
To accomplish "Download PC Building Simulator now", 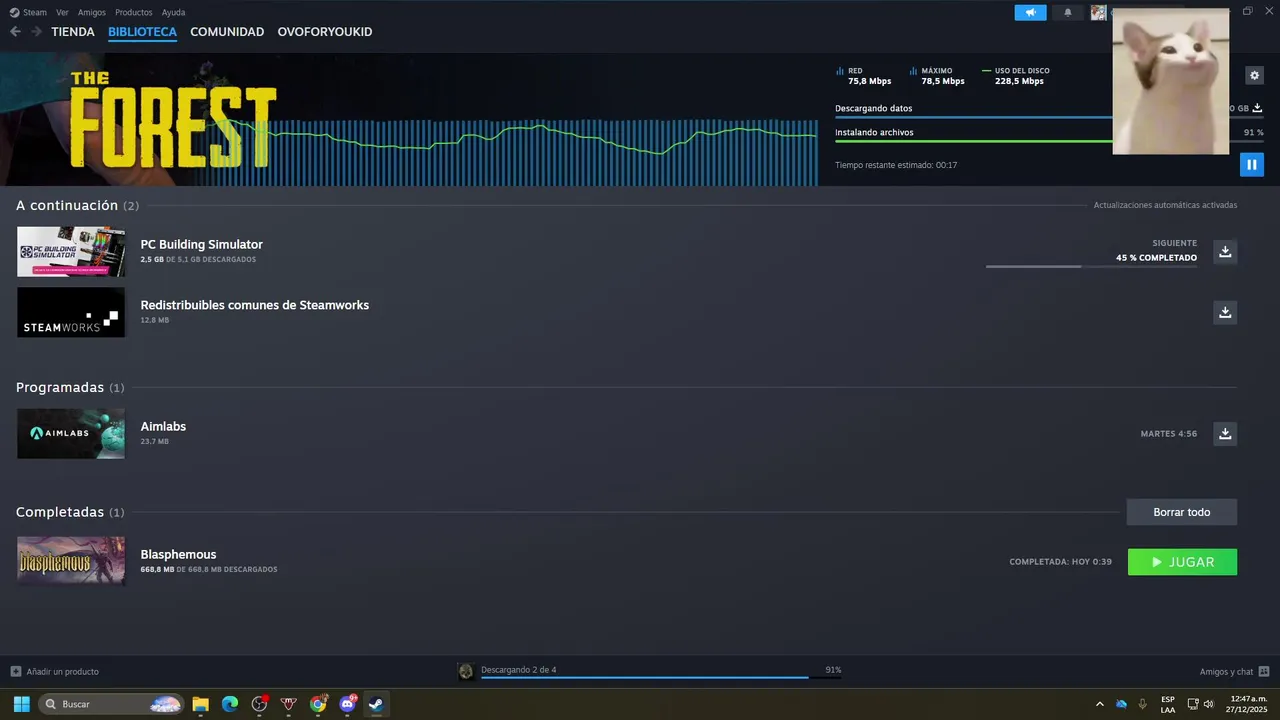I will point(1225,251).
